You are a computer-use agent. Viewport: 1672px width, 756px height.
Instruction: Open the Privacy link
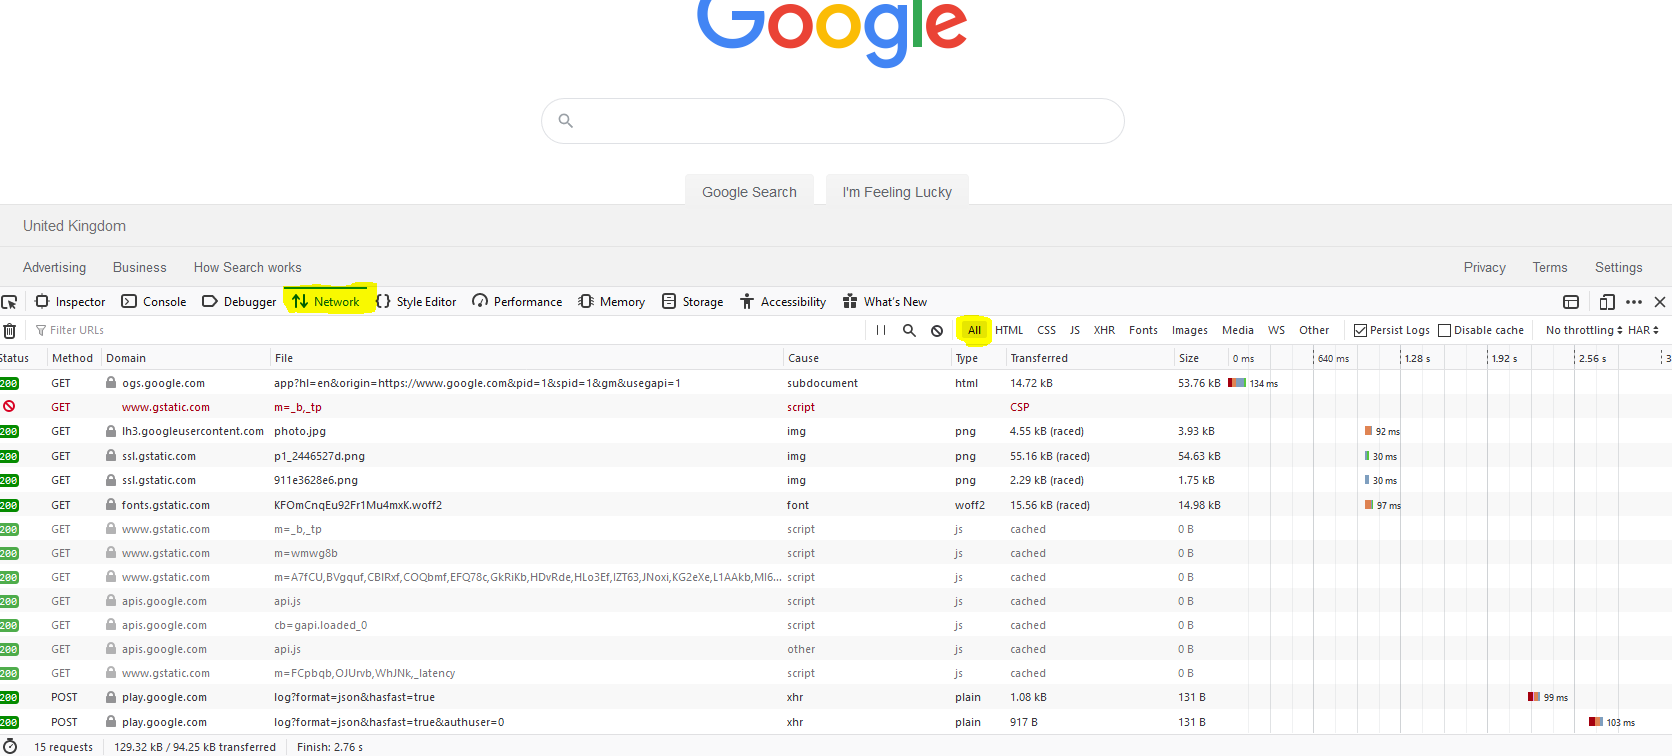[1484, 267]
